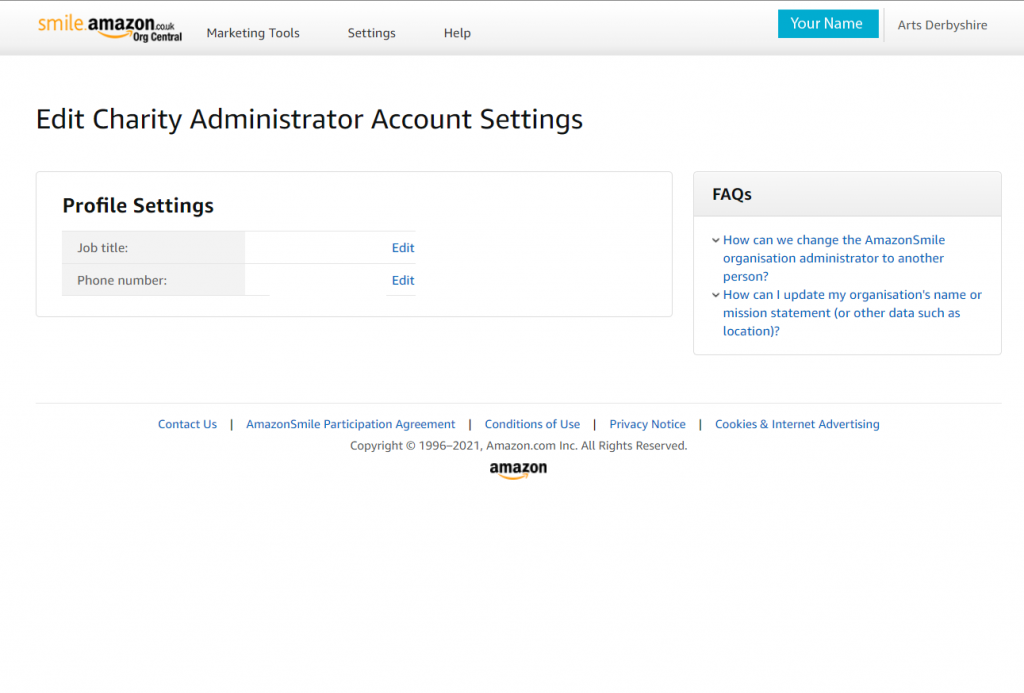1024x693 pixels.
Task: Click the Your Name account button
Action: click(827, 24)
